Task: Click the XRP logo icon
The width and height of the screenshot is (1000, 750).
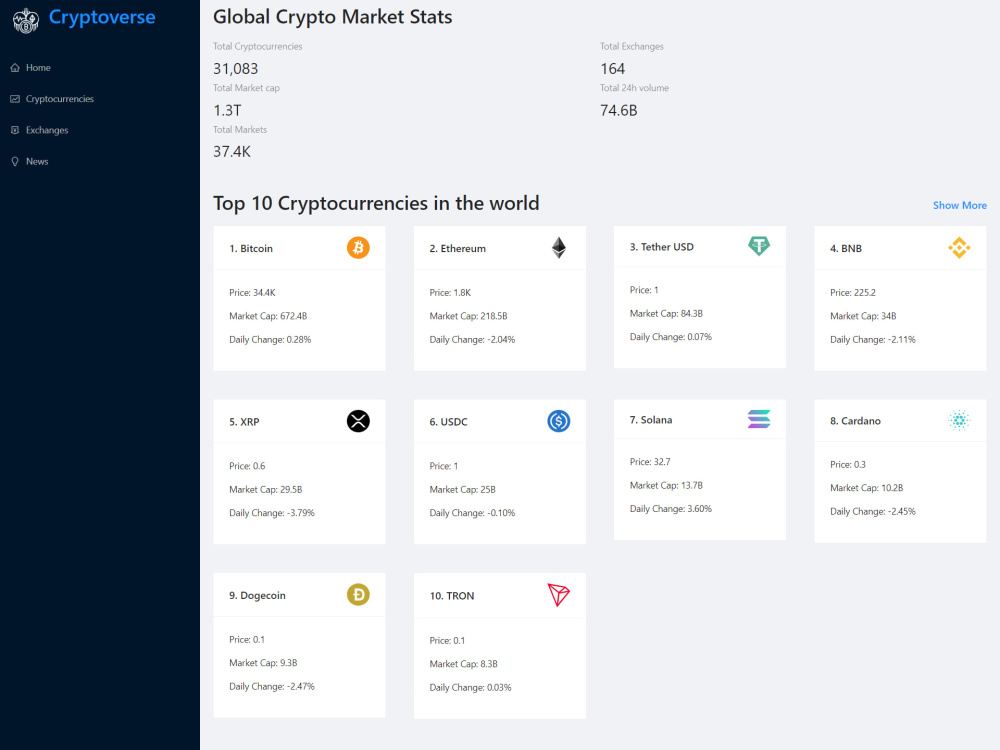Action: tap(358, 421)
